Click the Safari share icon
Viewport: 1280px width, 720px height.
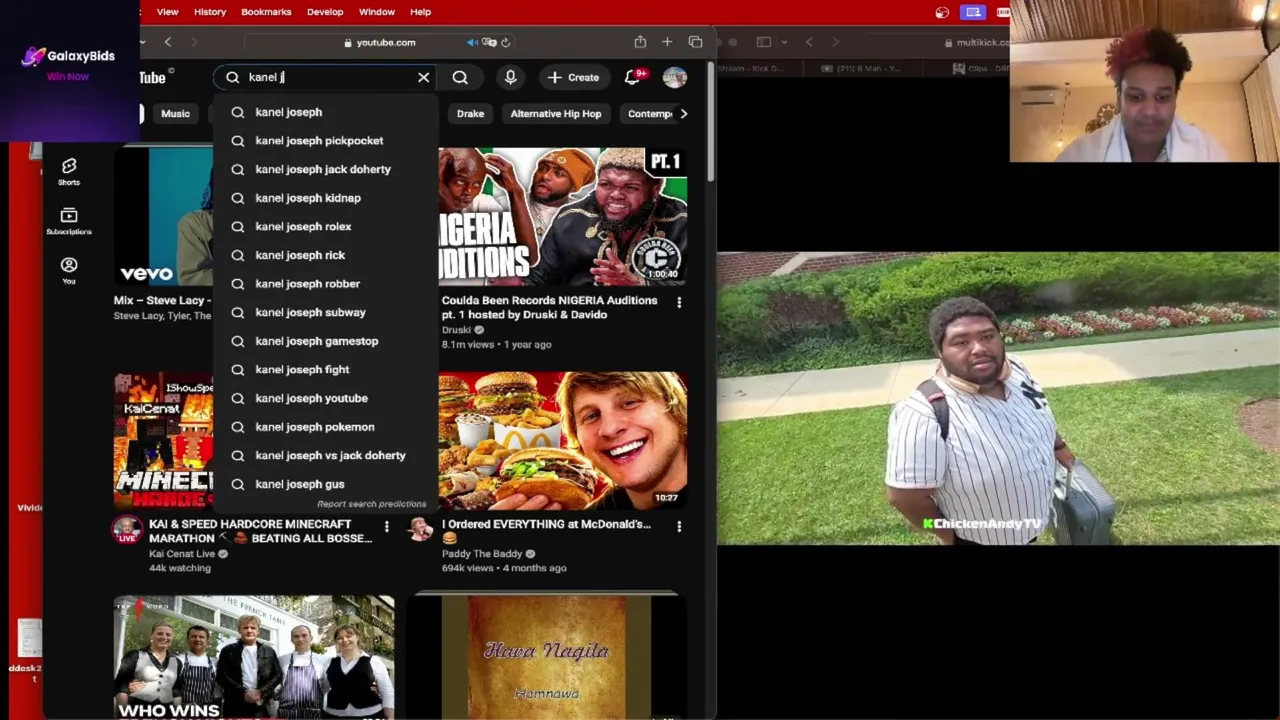[x=640, y=42]
